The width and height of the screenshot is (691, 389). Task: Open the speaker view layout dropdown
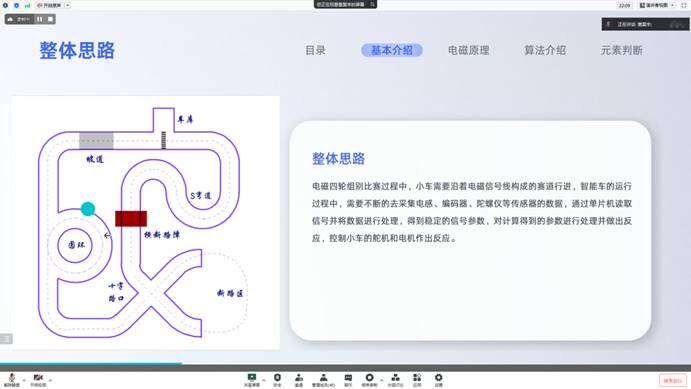657,5
